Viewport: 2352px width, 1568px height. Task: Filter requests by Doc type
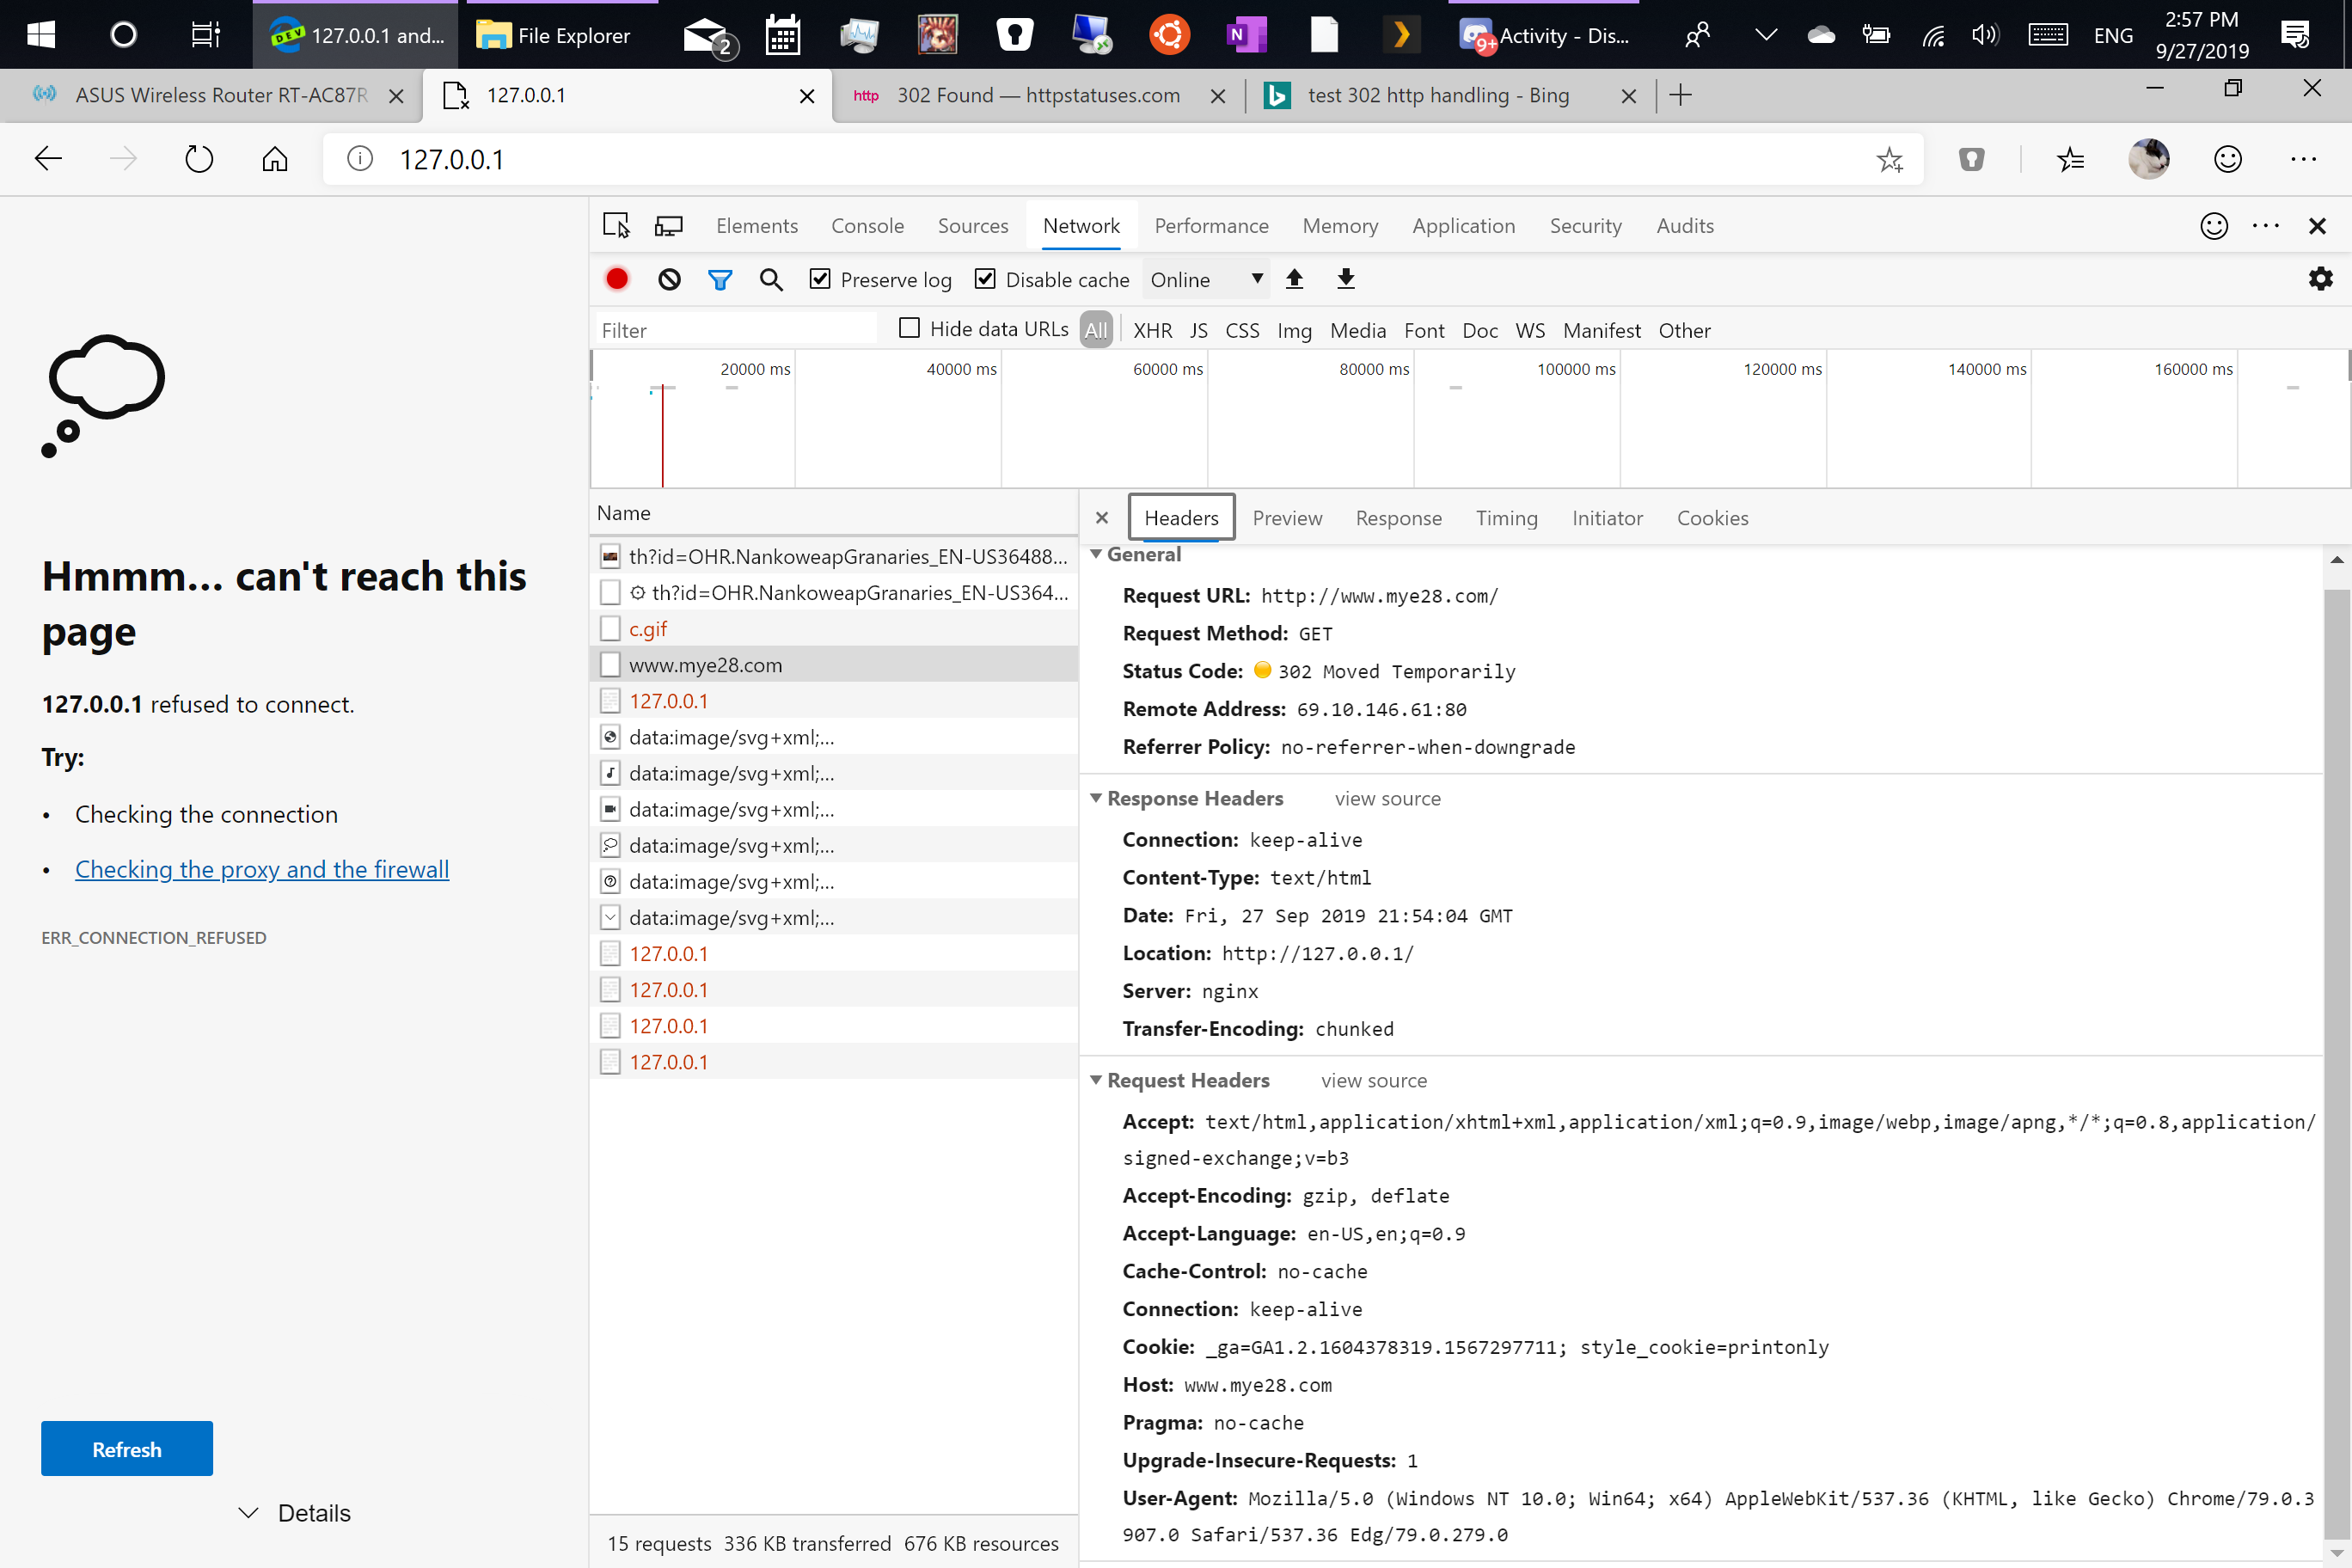tap(1479, 330)
